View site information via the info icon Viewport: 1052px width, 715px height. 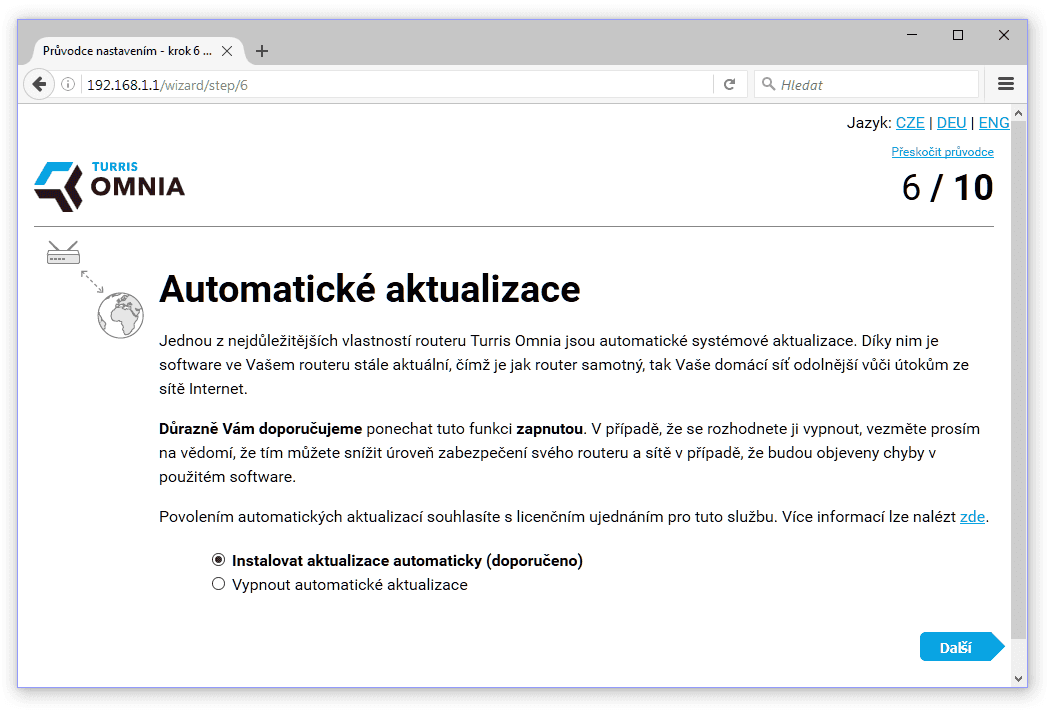click(x=67, y=84)
